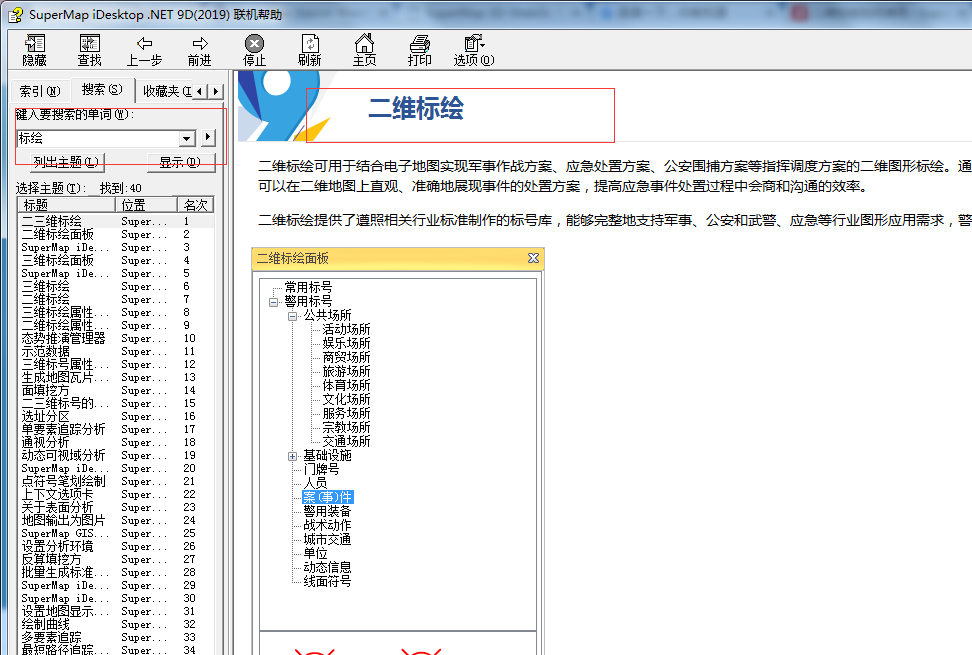
Task: Select 门牌号 in the symbol tree
Action: (321, 470)
